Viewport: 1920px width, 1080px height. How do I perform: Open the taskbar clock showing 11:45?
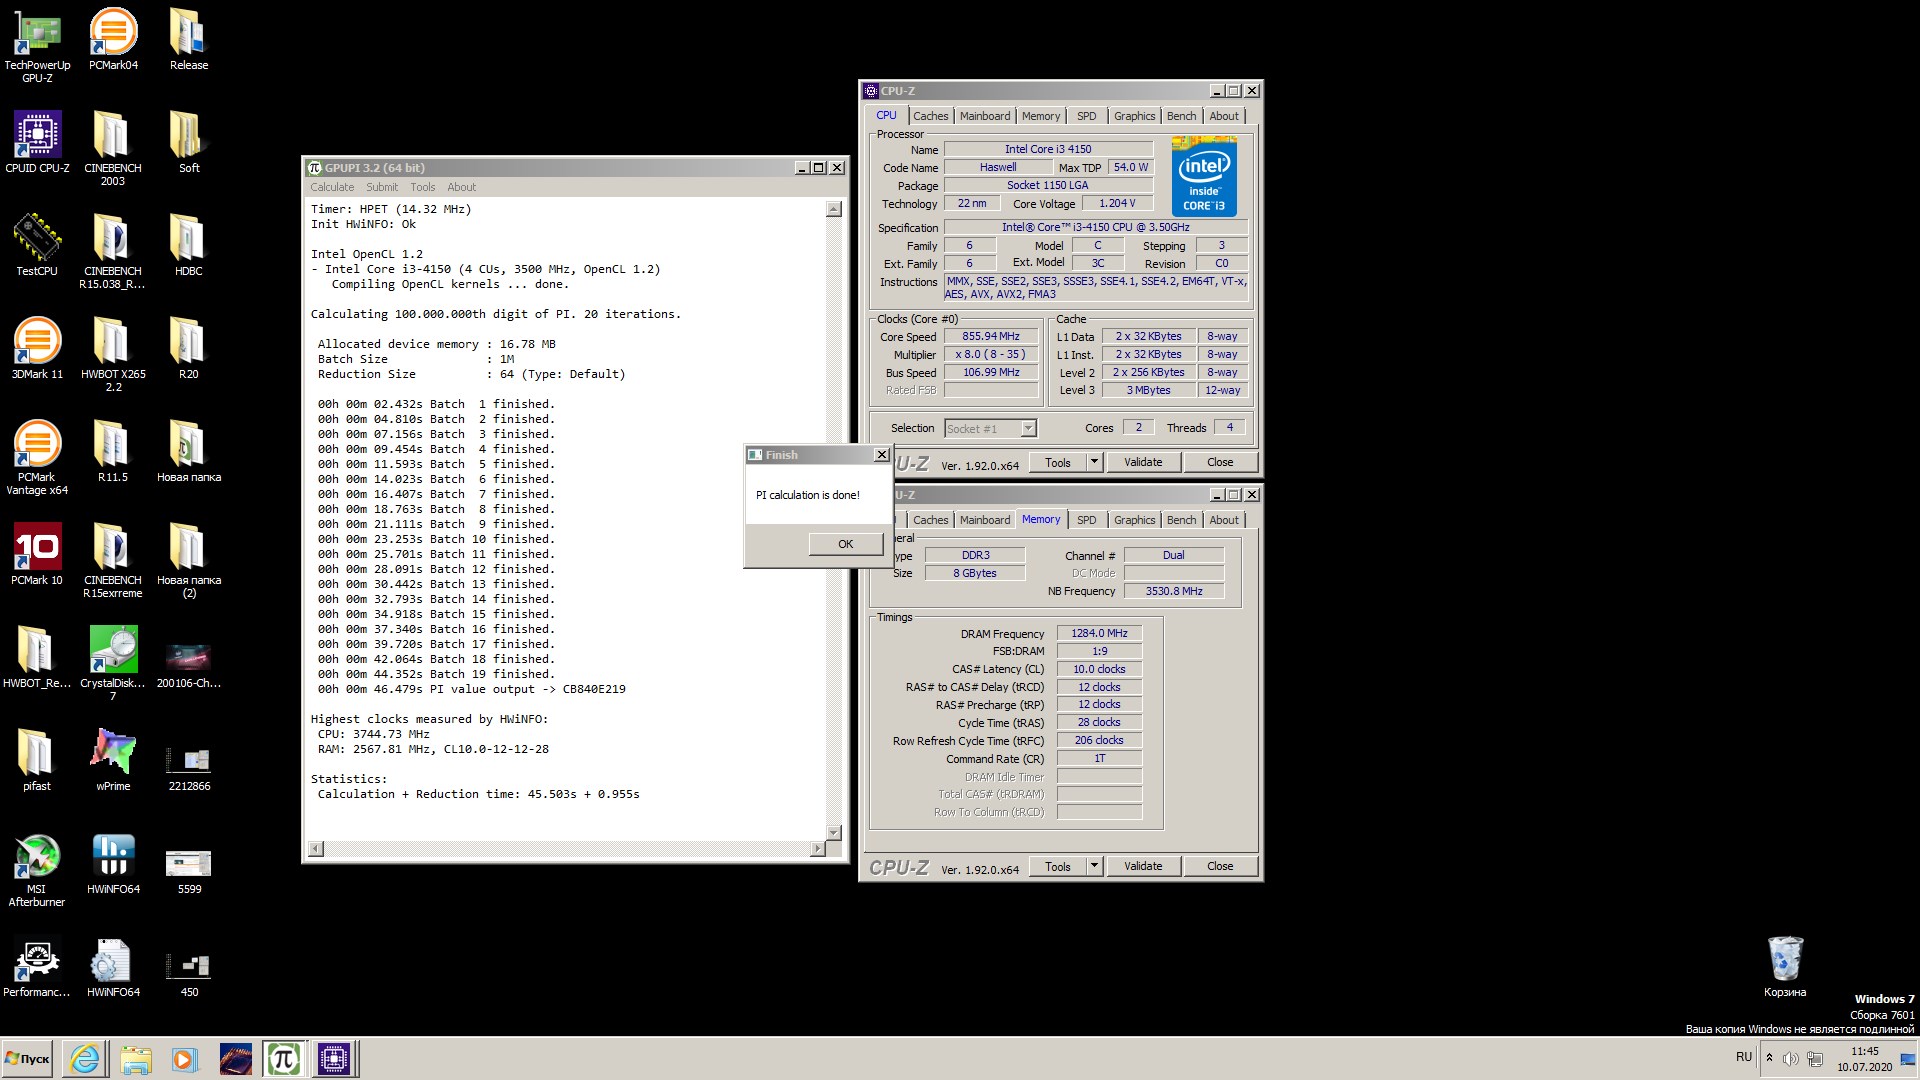pos(1864,1058)
